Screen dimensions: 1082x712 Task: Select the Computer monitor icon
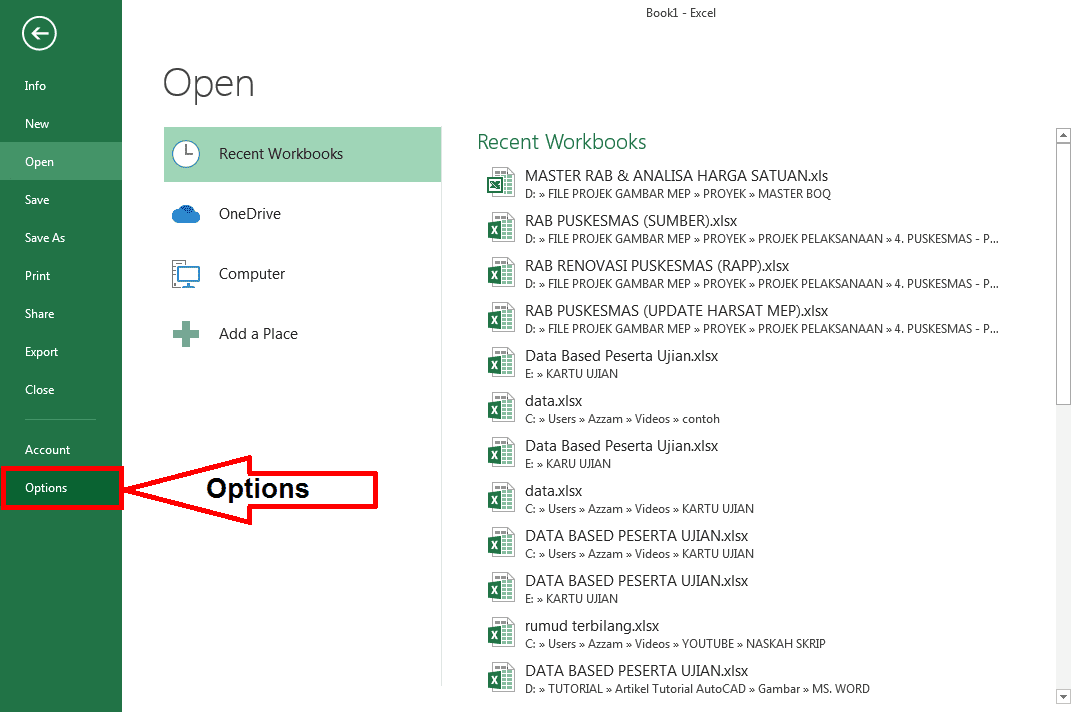coord(186,273)
